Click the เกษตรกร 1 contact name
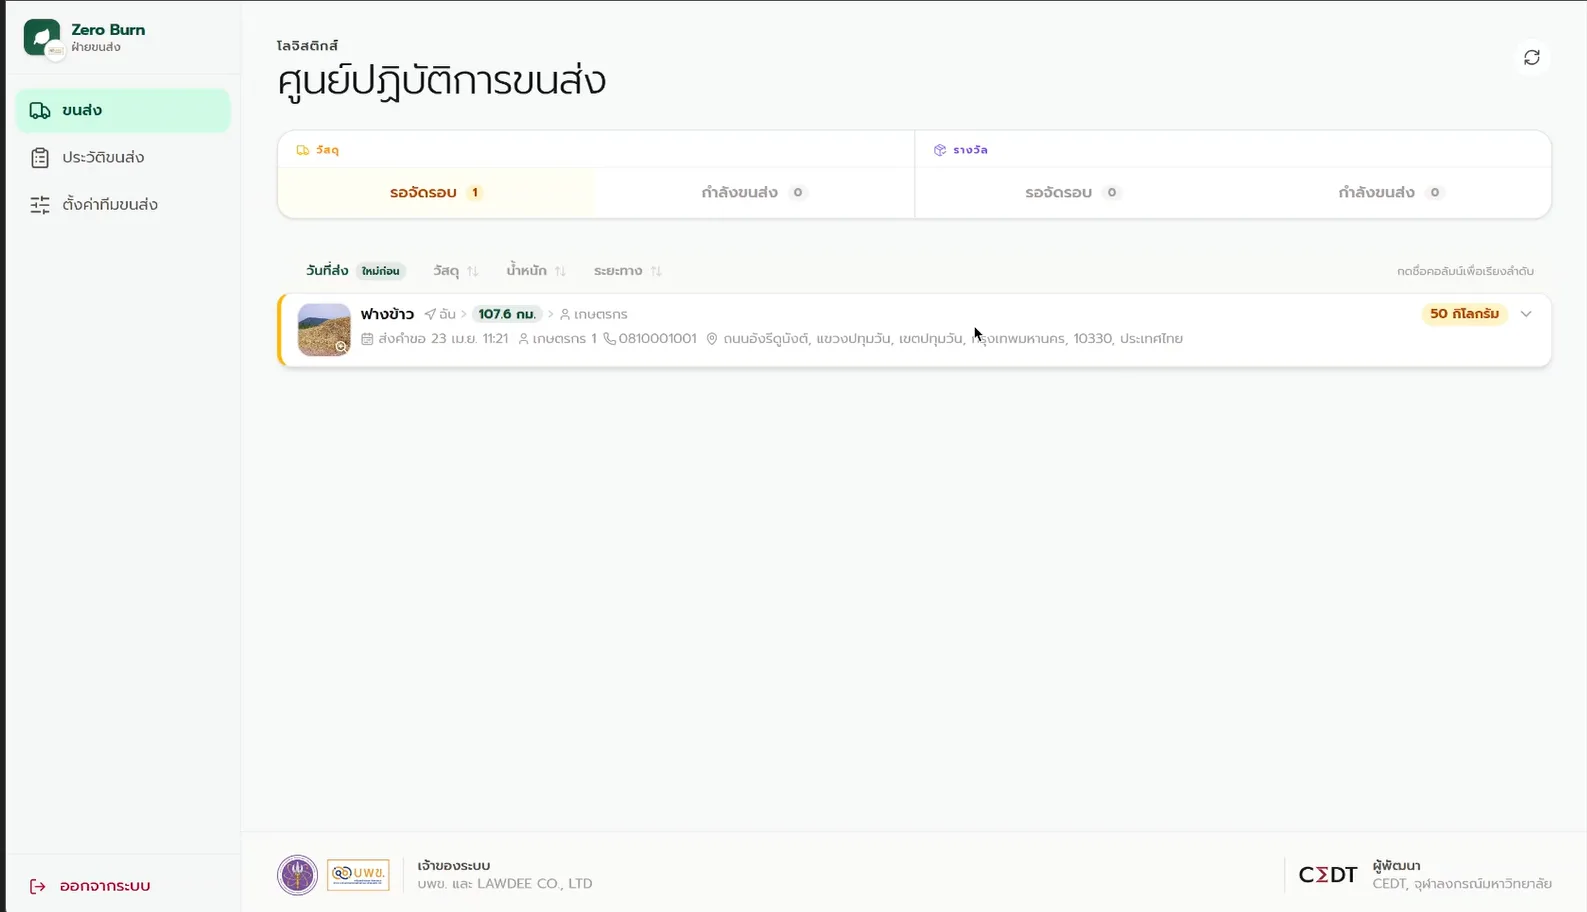Image resolution: width=1587 pixels, height=912 pixels. pyautogui.click(x=564, y=339)
